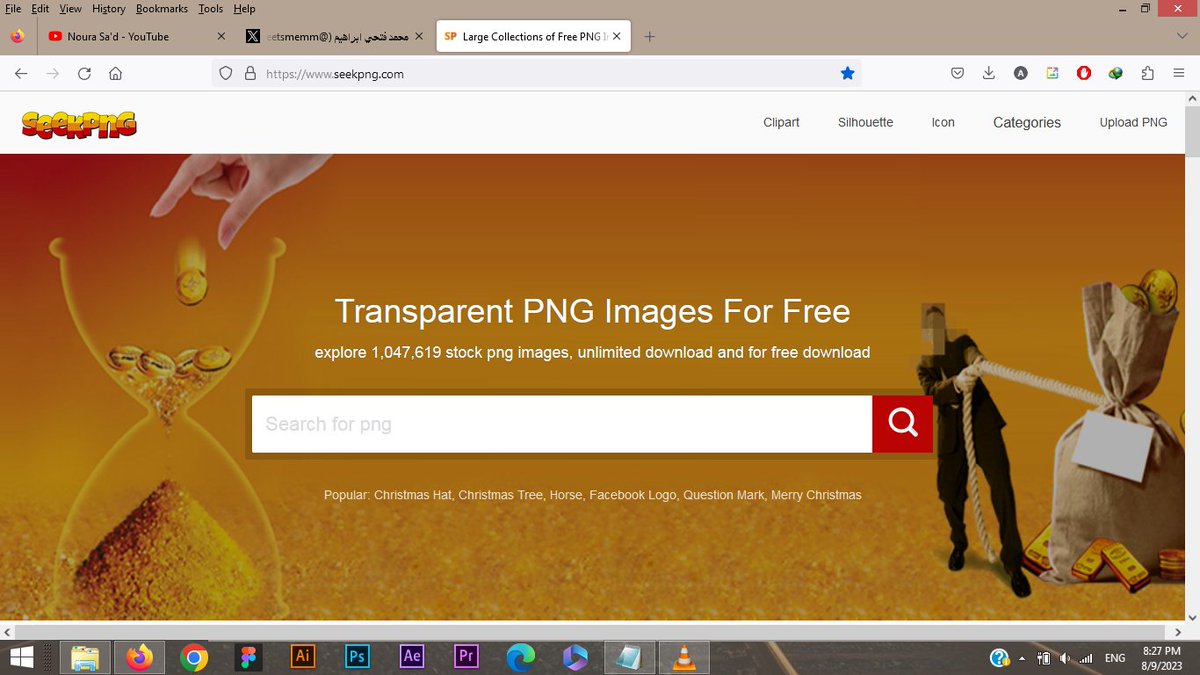Image resolution: width=1200 pixels, height=675 pixels.
Task: Open the Tools menu
Action: pos(210,8)
